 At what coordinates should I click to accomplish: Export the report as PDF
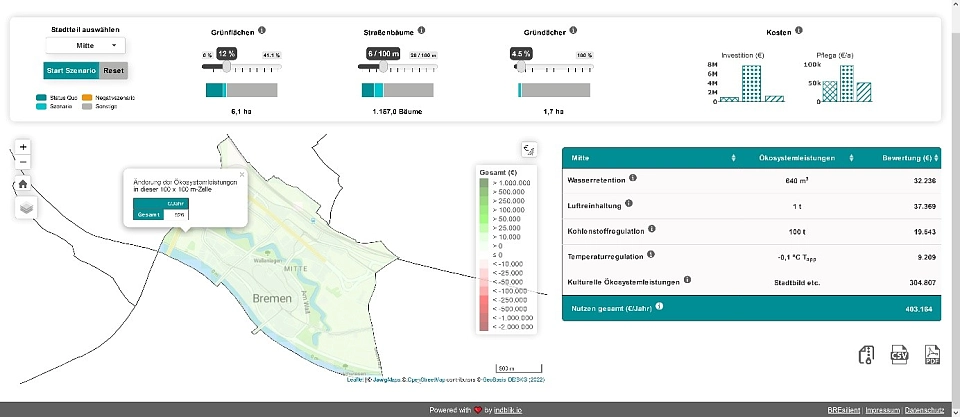(x=931, y=355)
